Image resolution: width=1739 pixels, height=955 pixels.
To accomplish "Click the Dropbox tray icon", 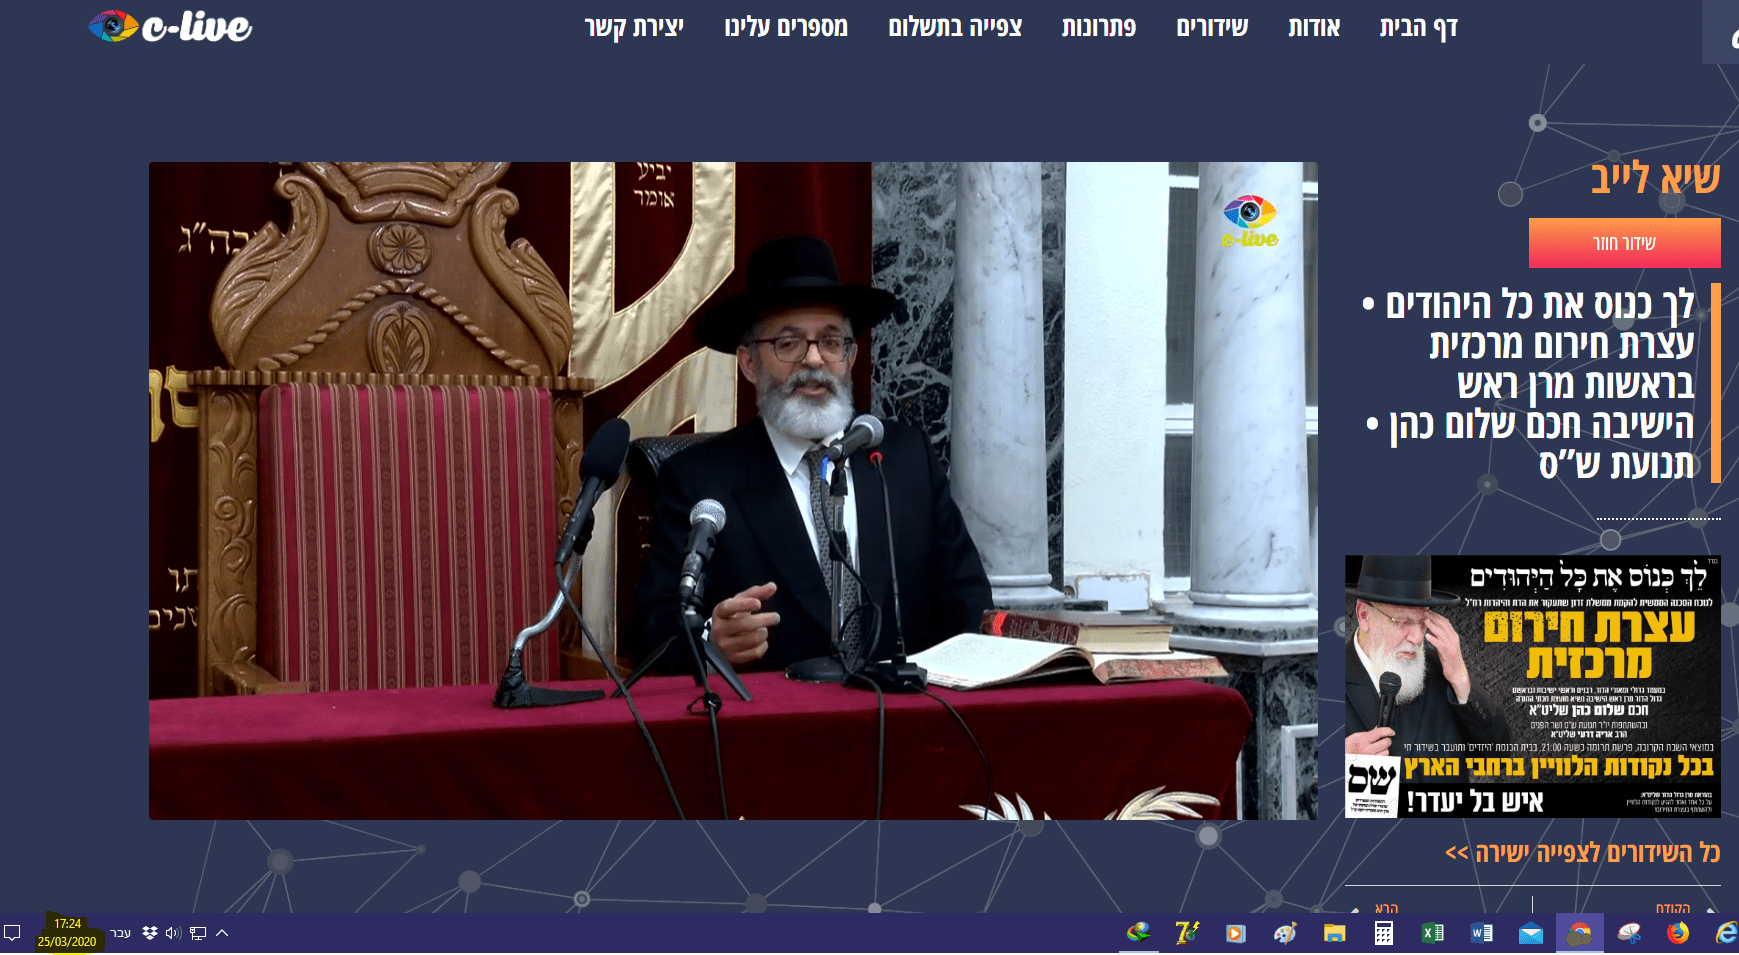I will point(150,933).
